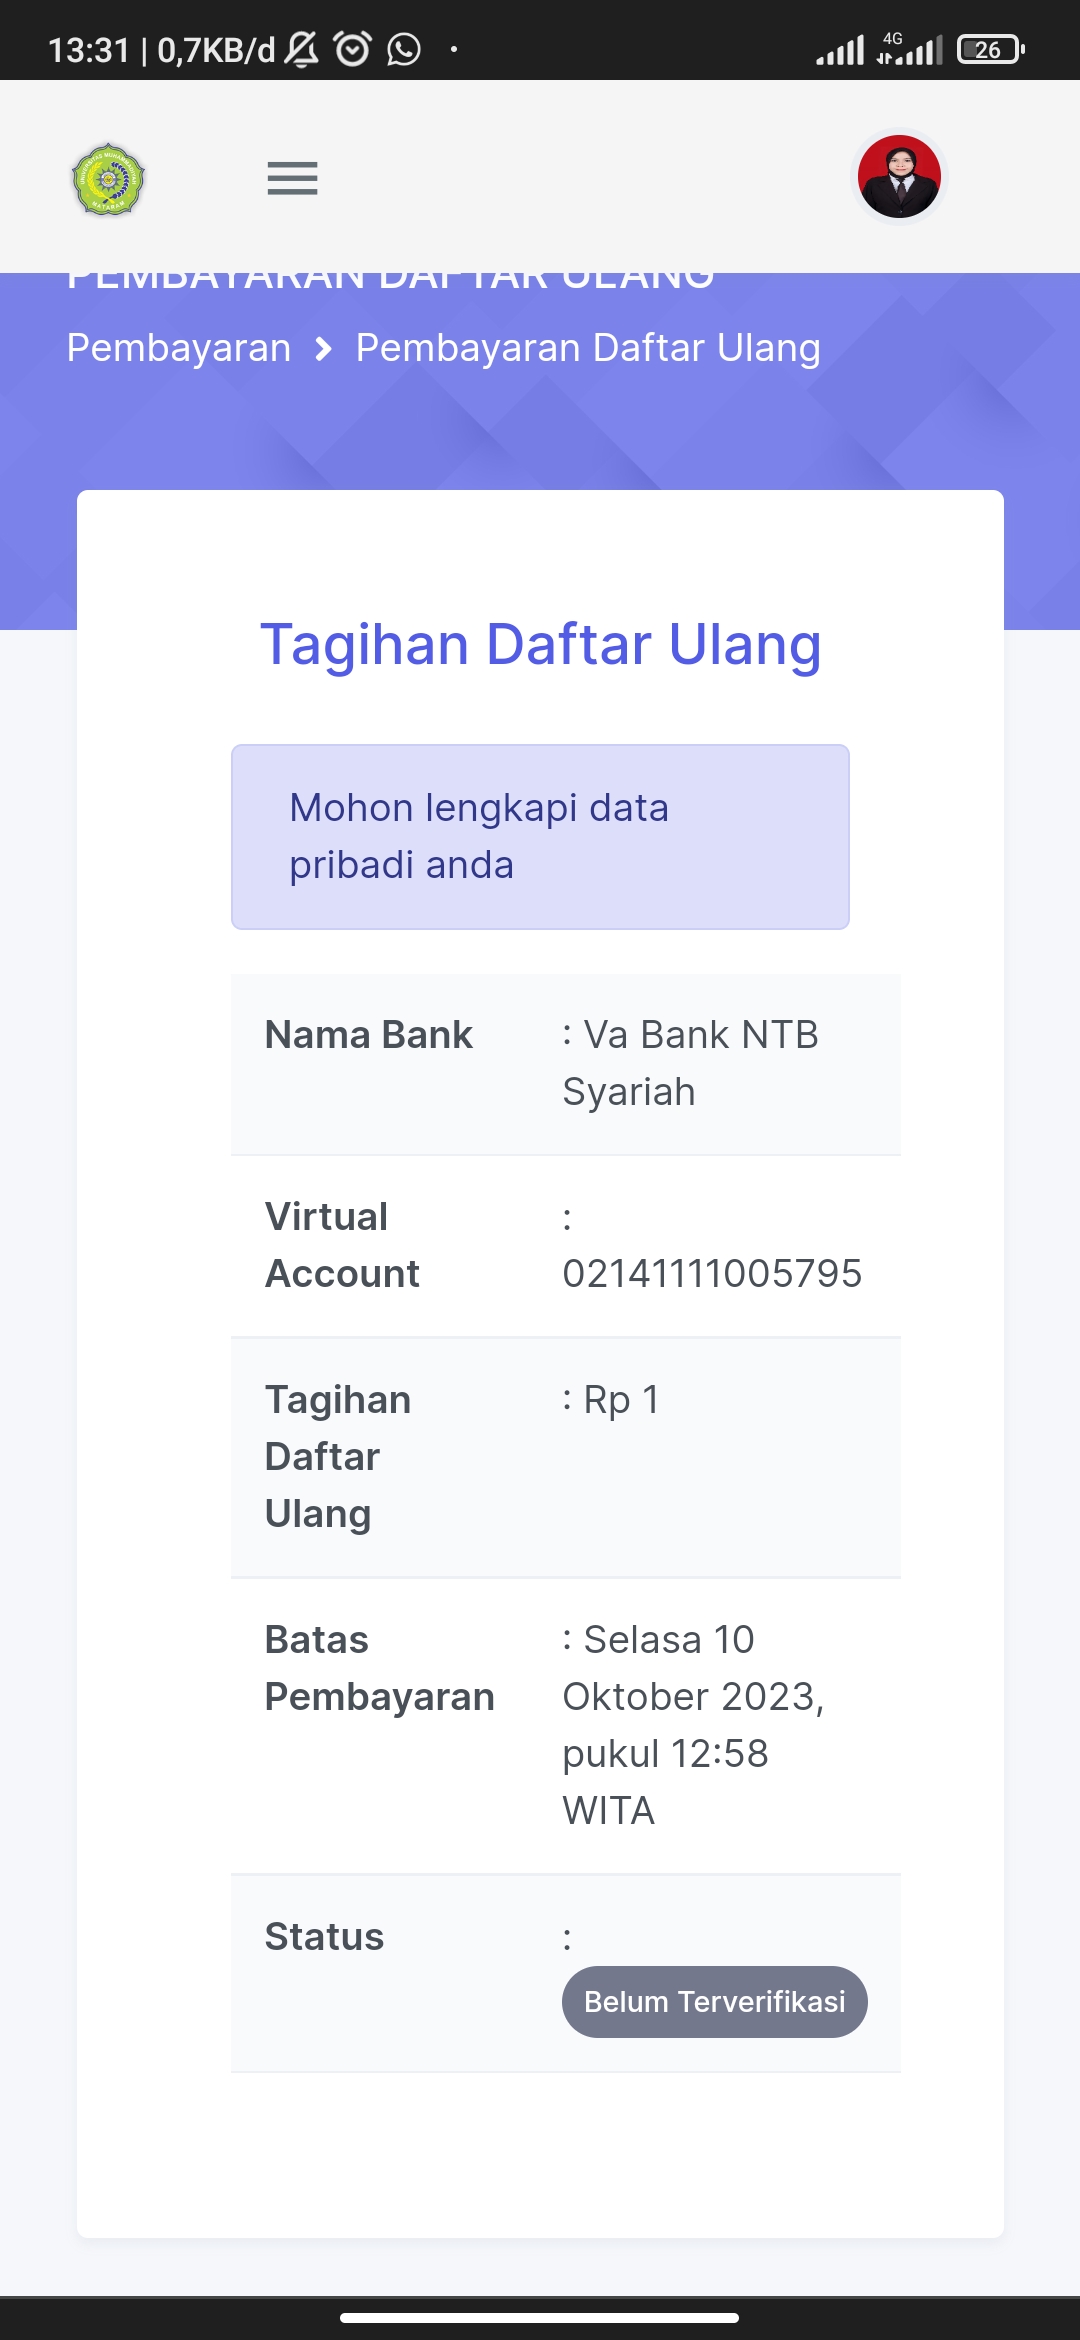
Task: Tap the alarm clock status icon
Action: click(352, 49)
